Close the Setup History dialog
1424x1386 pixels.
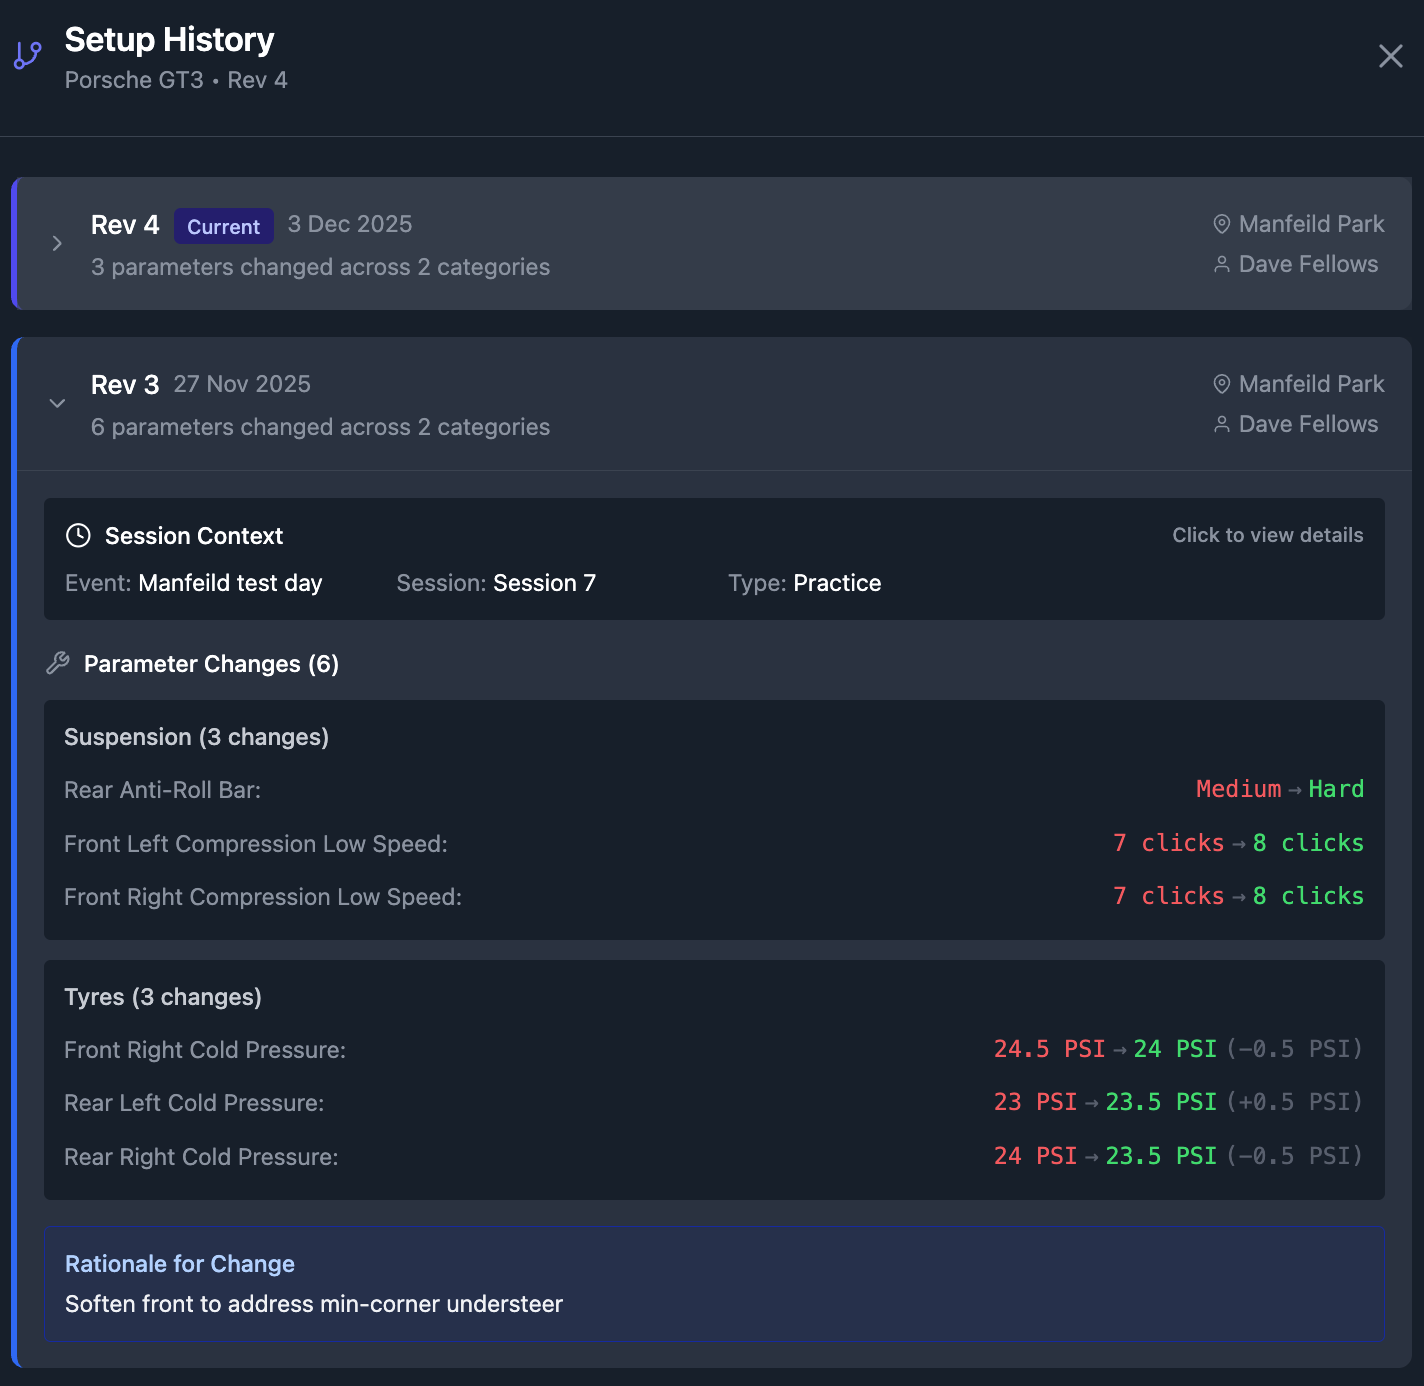[1390, 56]
